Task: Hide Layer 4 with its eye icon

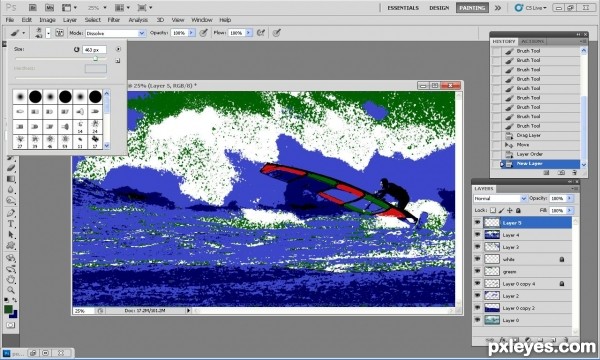Action: pyautogui.click(x=478, y=235)
